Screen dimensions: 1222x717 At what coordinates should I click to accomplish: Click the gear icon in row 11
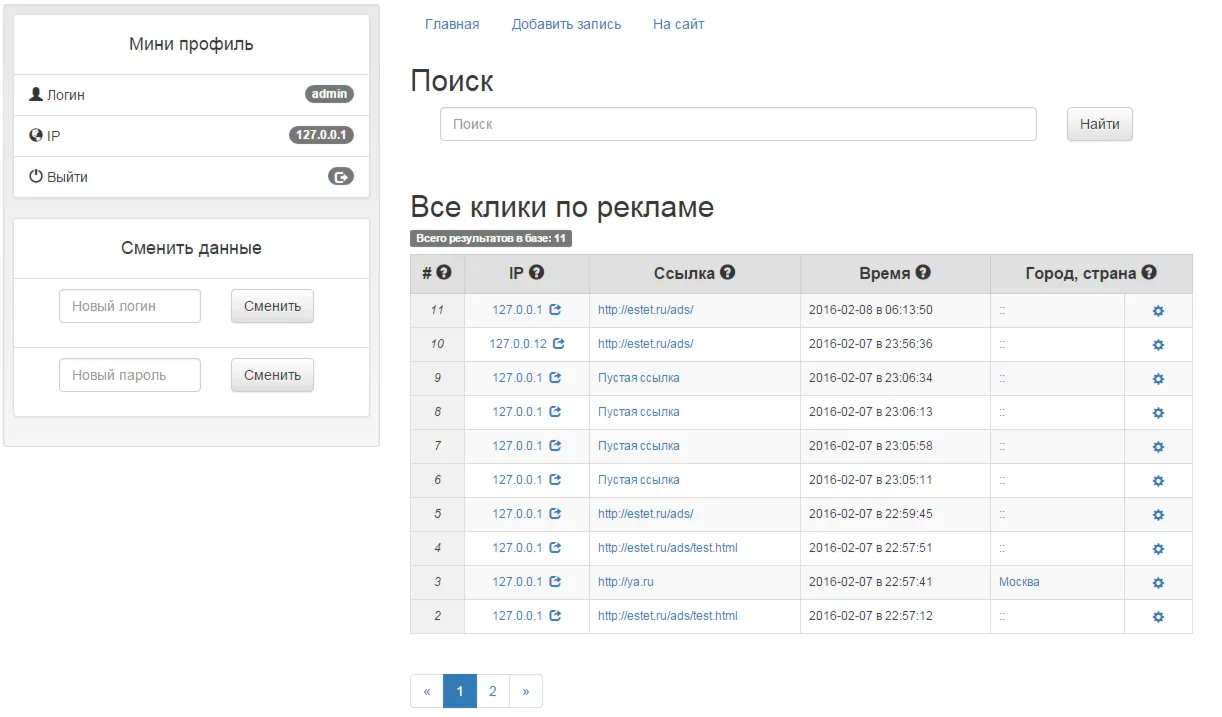tap(1158, 311)
